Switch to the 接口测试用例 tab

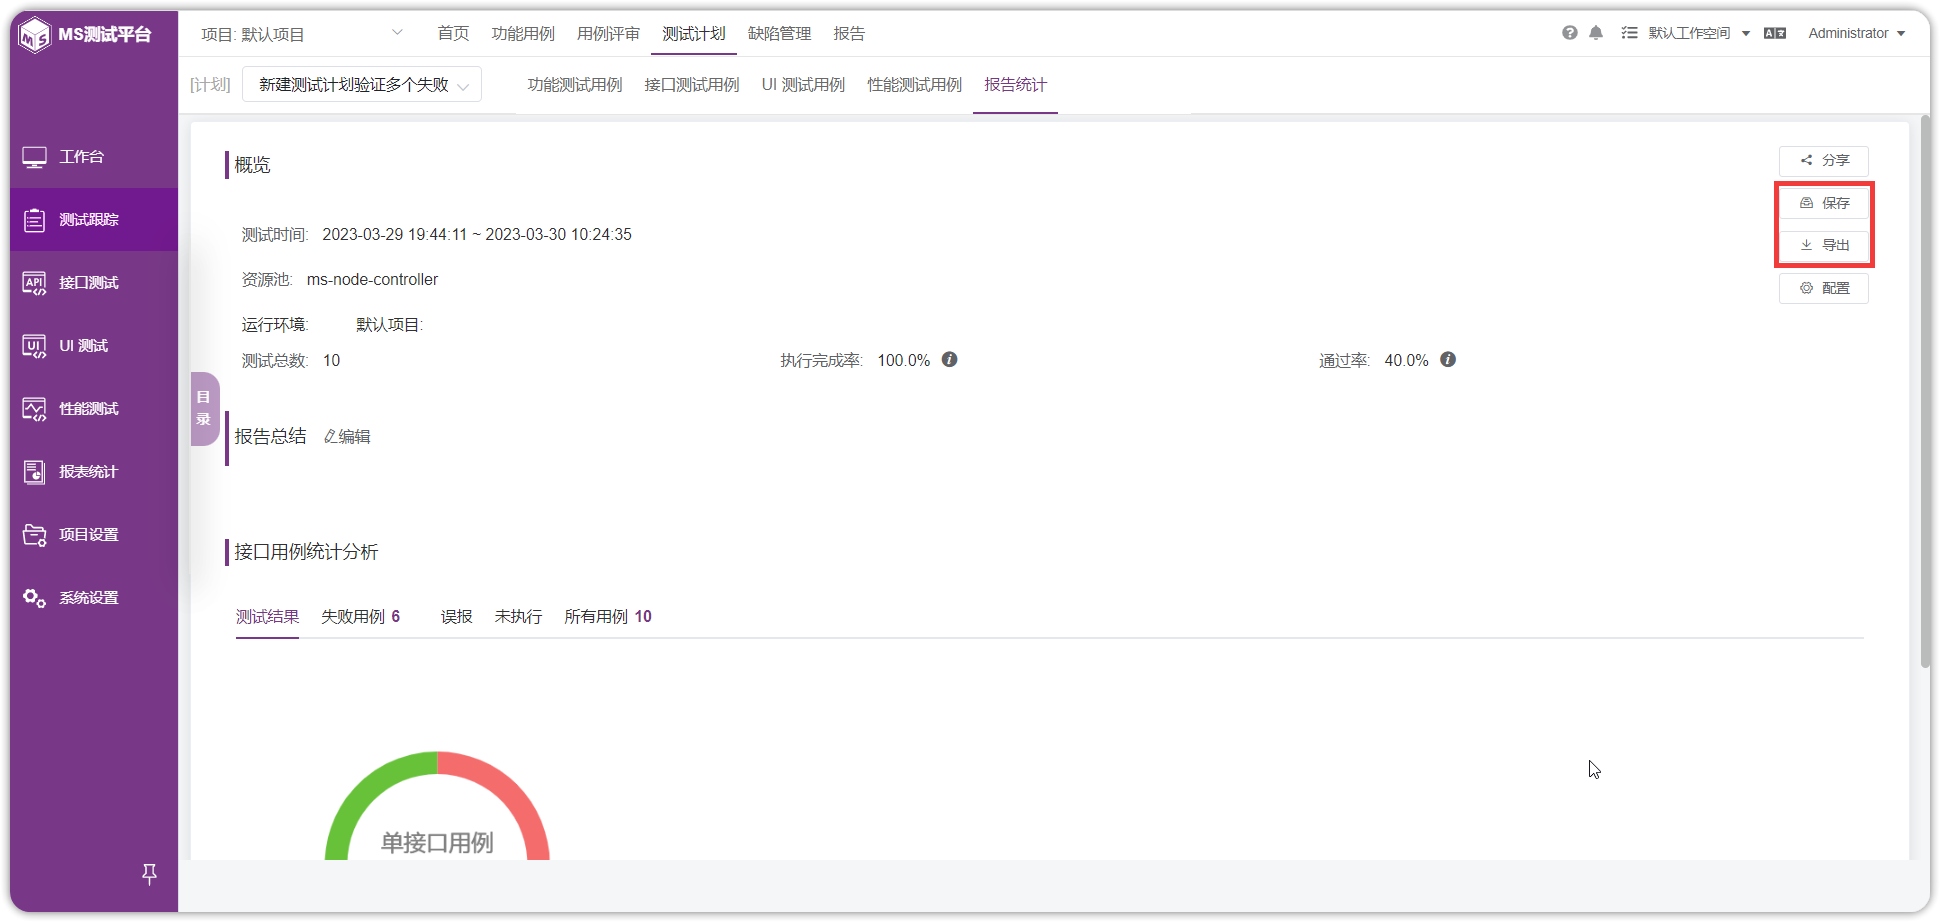(x=692, y=85)
